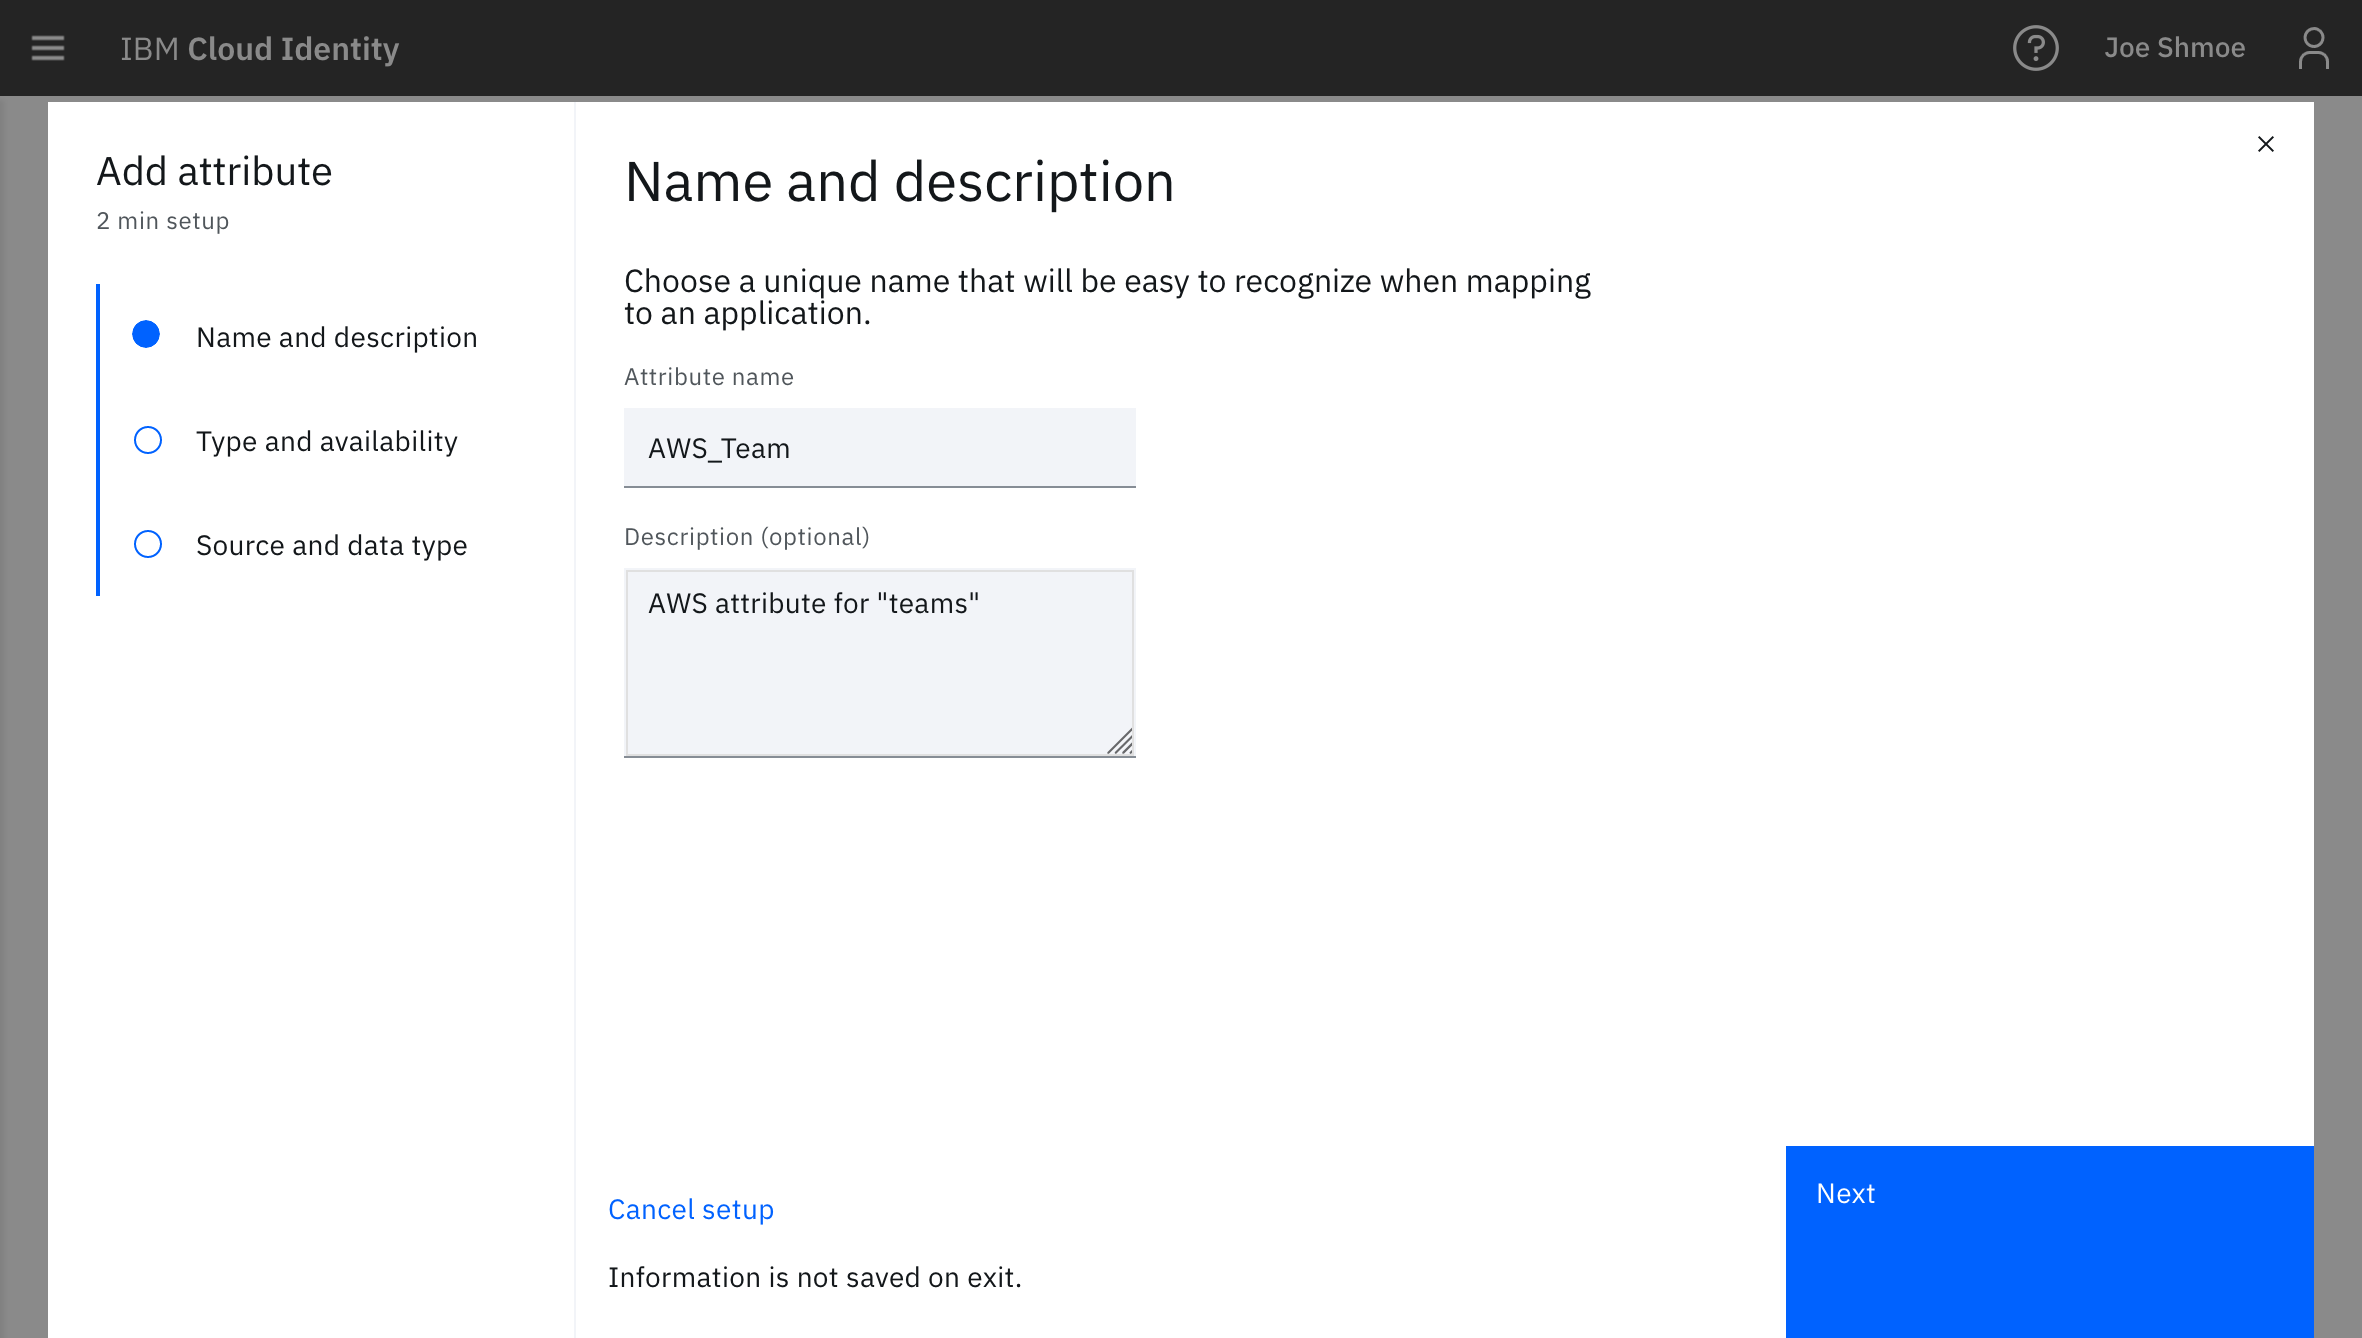
Task: Click the close X icon to exit
Action: pyautogui.click(x=2265, y=144)
